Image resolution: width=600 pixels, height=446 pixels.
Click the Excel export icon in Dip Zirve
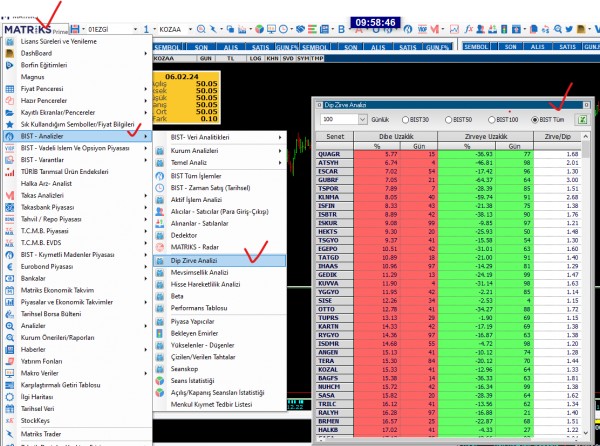coord(582,120)
